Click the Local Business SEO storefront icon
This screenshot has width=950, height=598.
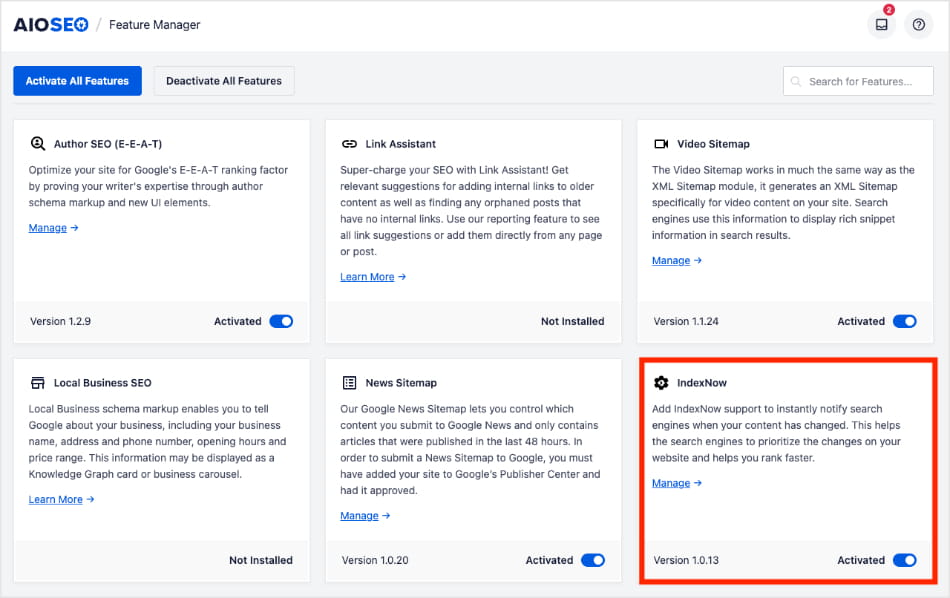coord(38,383)
